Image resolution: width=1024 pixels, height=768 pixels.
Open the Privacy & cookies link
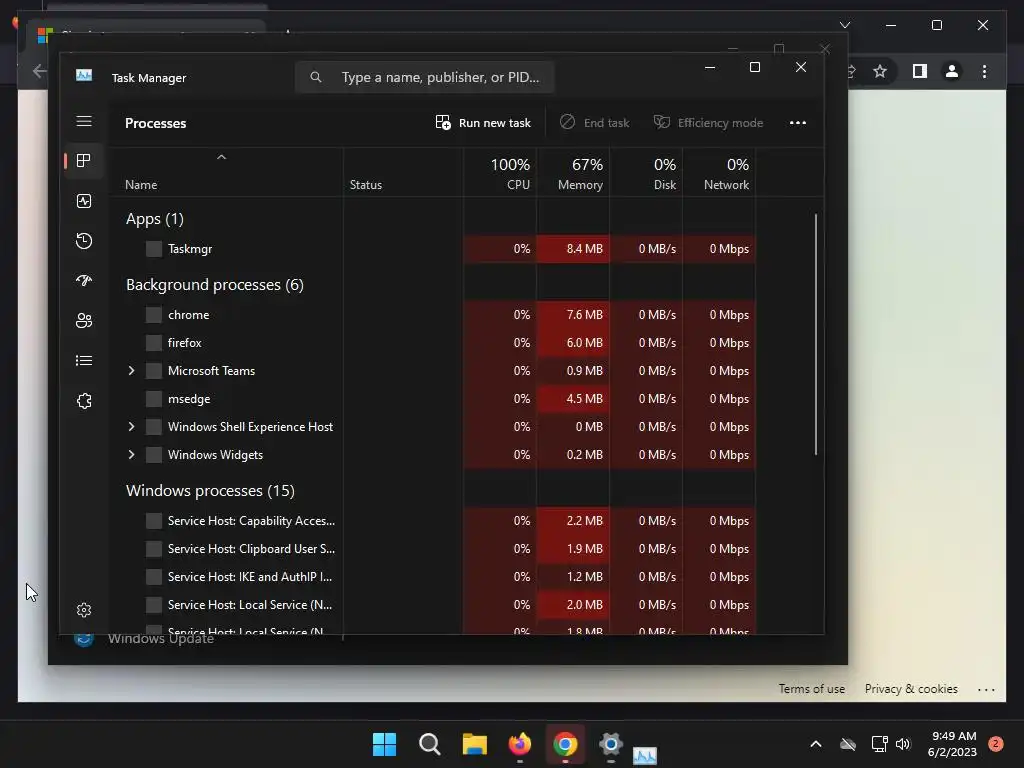coord(911,689)
